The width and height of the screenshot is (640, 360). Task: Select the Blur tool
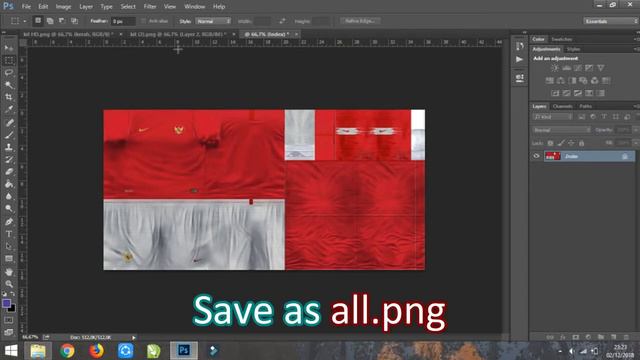click(x=9, y=196)
